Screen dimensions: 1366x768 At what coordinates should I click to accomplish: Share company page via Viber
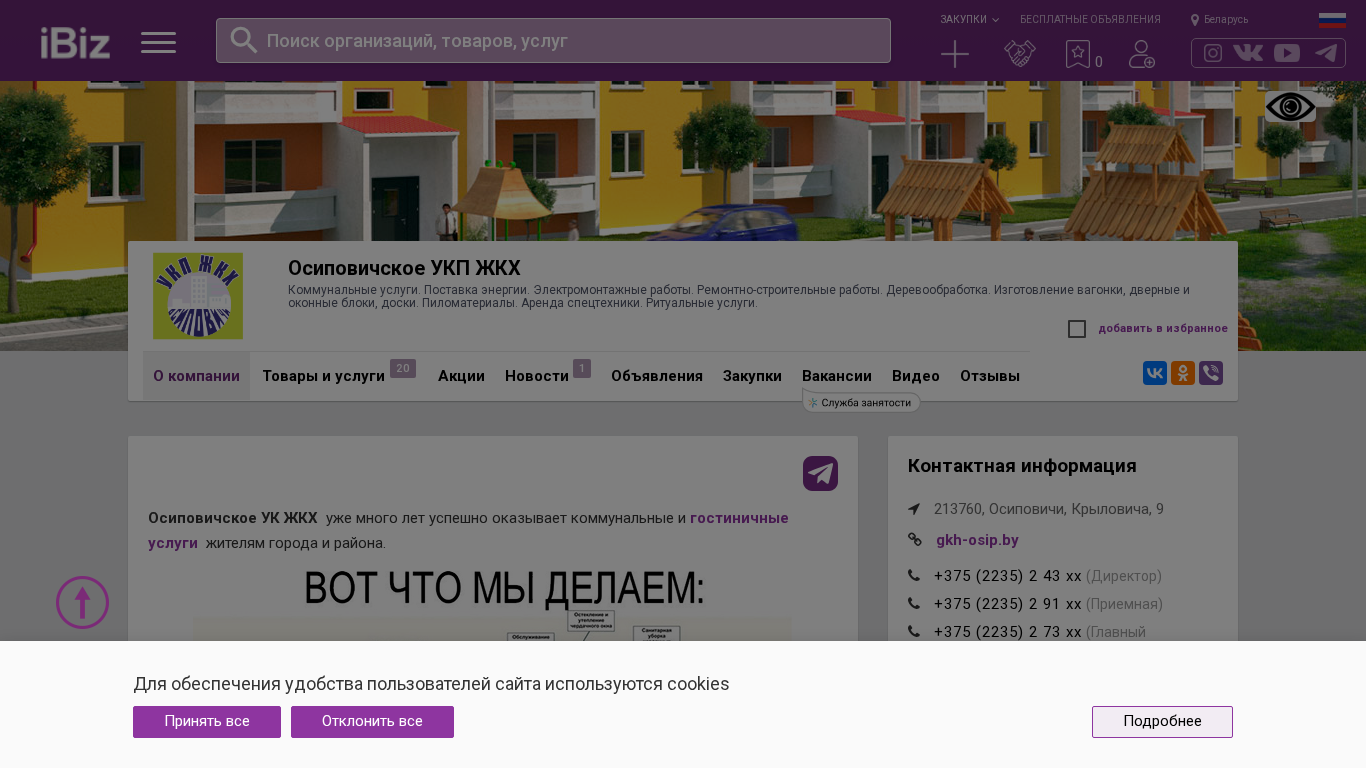[1211, 373]
